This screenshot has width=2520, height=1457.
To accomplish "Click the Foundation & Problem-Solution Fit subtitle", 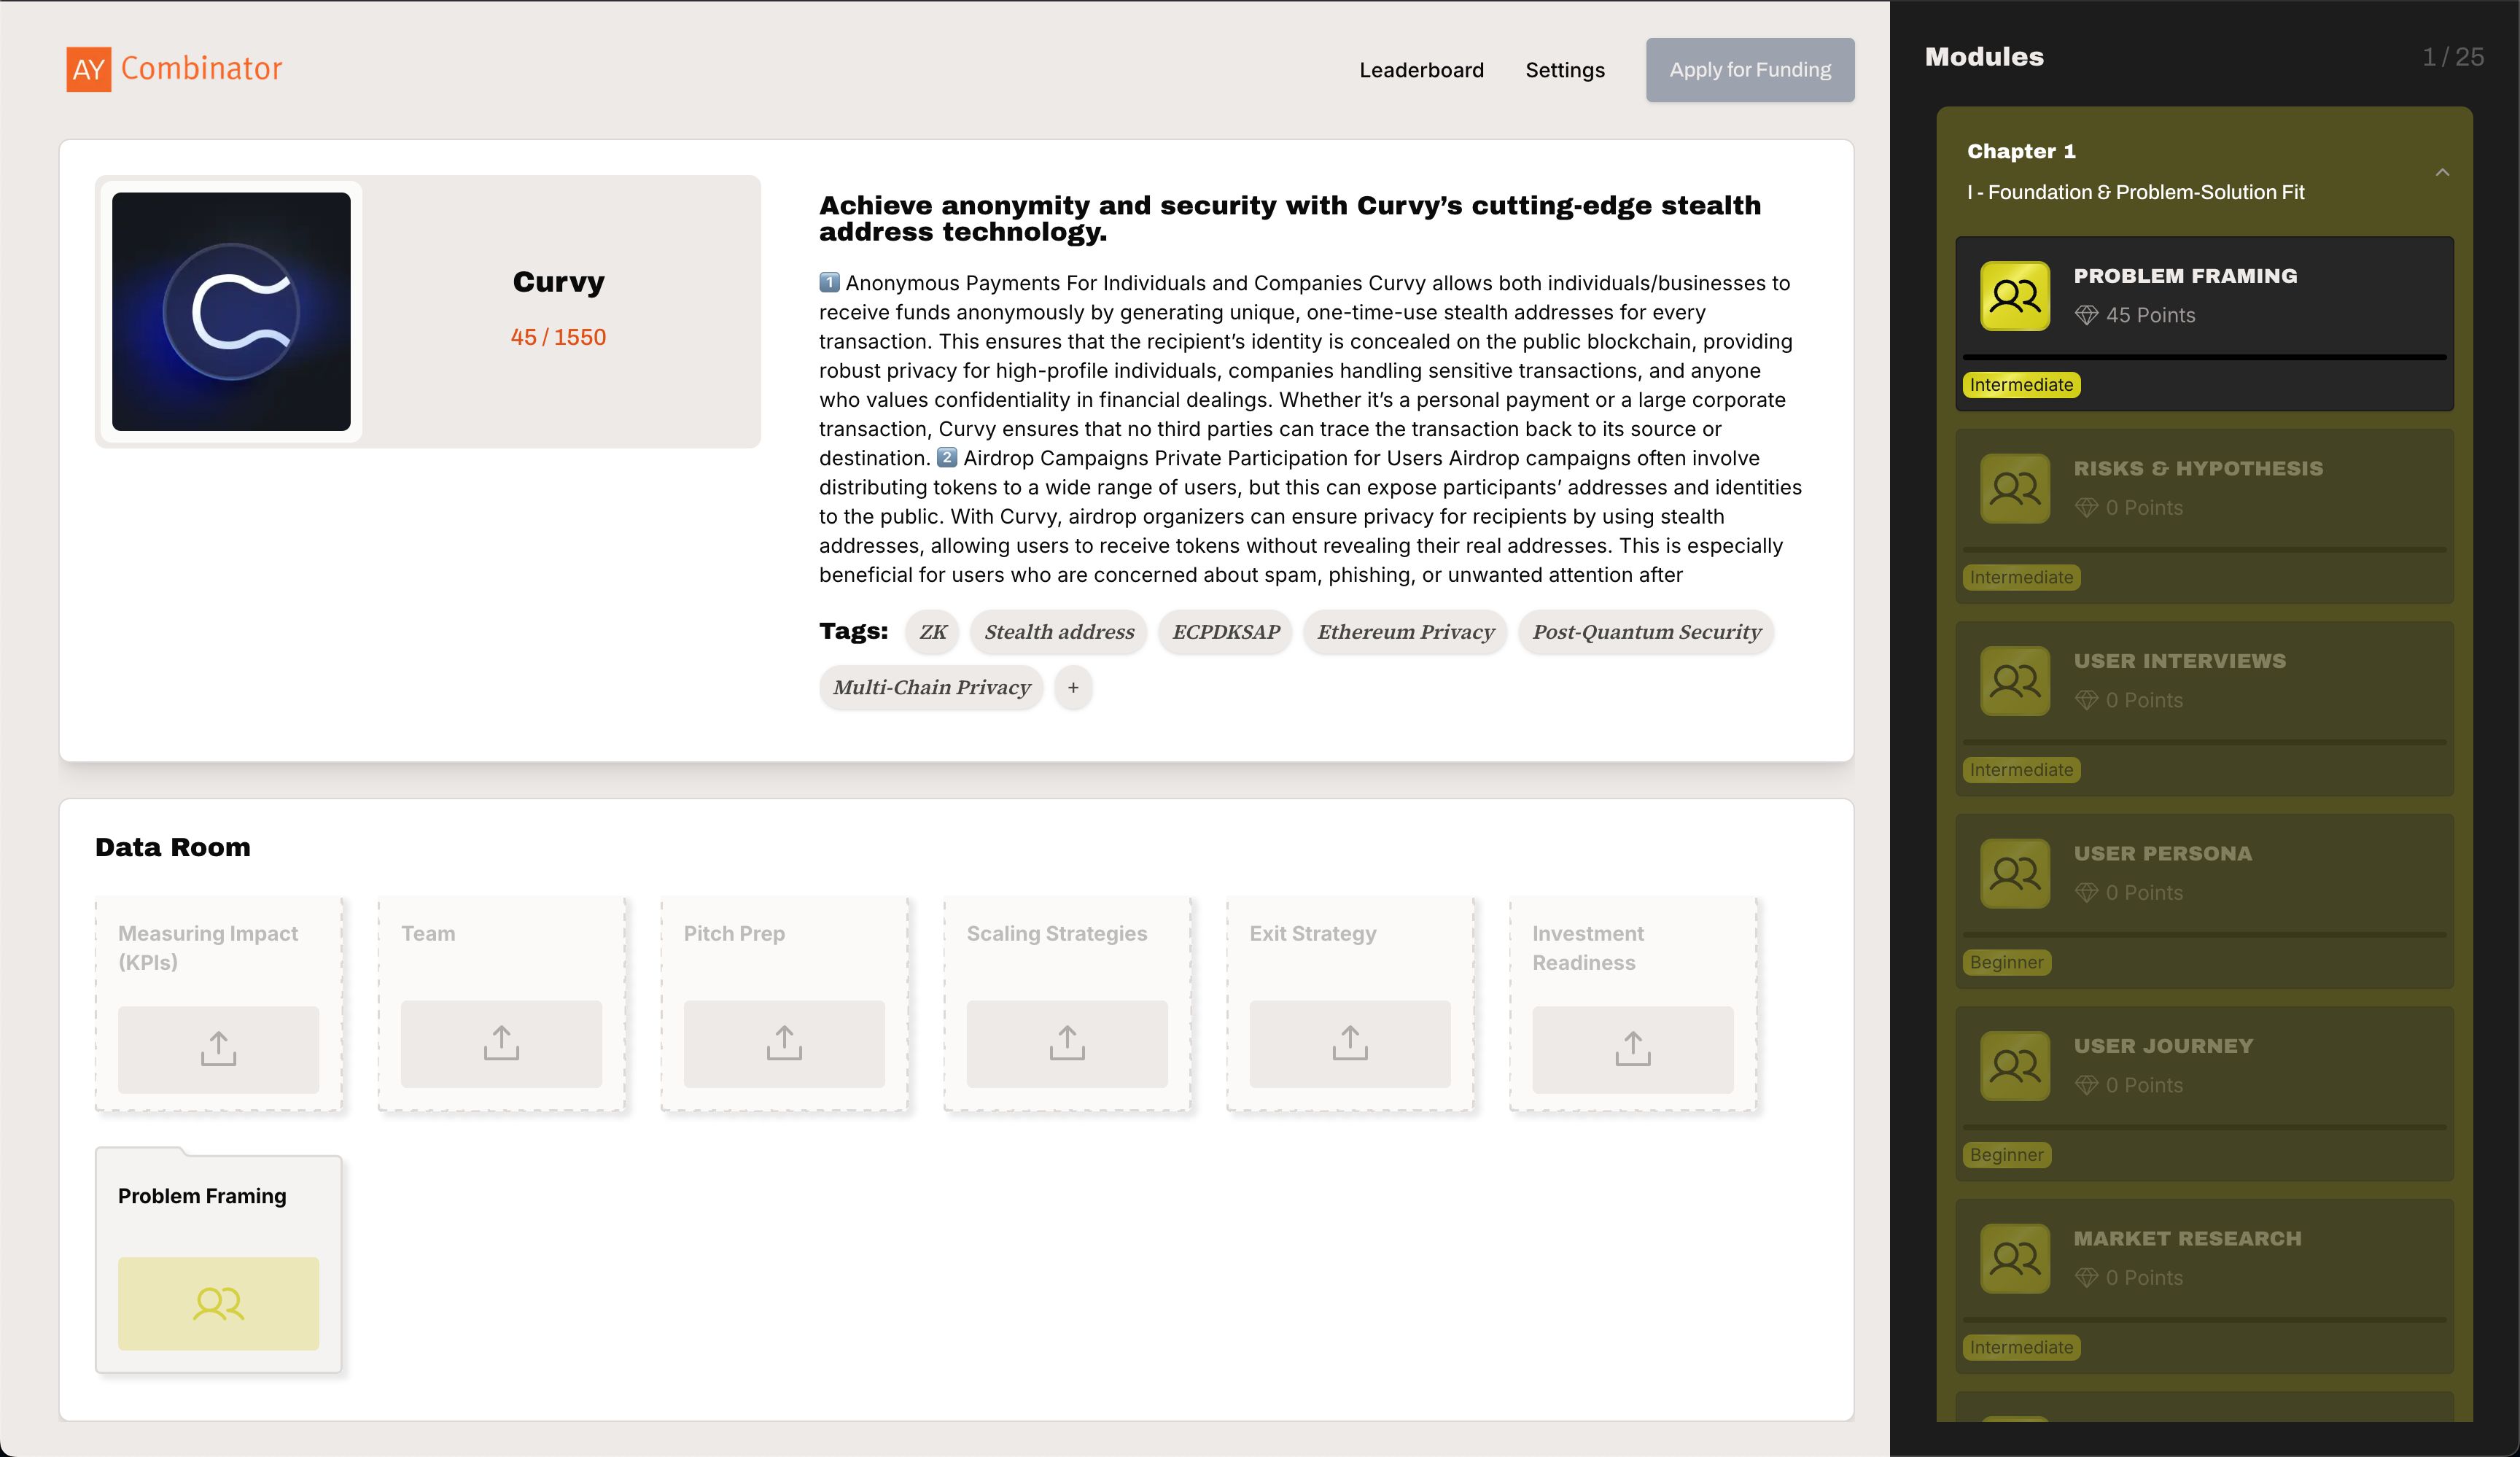I will (x=2135, y=192).
